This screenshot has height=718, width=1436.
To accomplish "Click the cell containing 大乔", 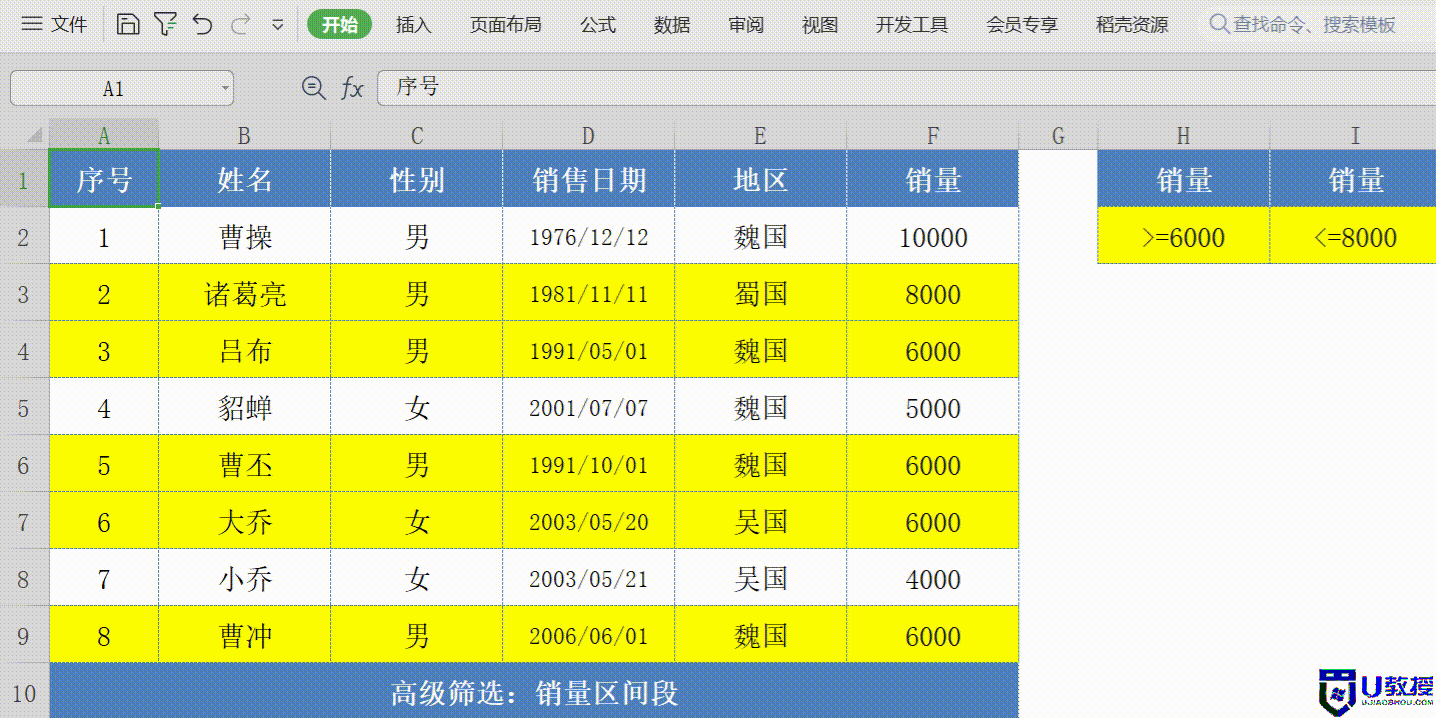I will coord(245,522).
